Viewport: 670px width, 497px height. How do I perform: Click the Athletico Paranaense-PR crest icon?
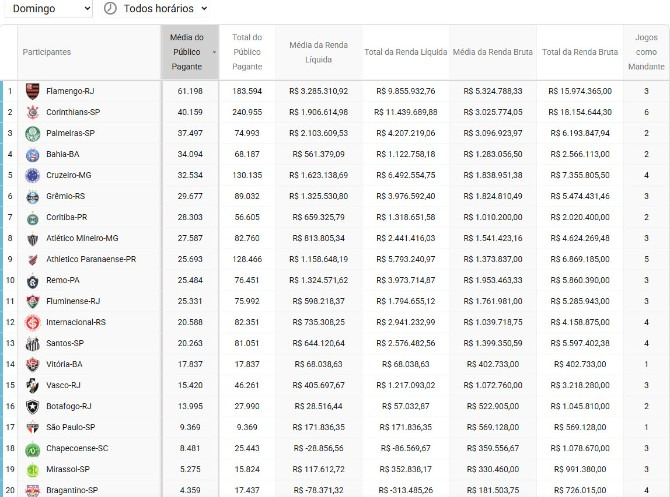point(32,259)
